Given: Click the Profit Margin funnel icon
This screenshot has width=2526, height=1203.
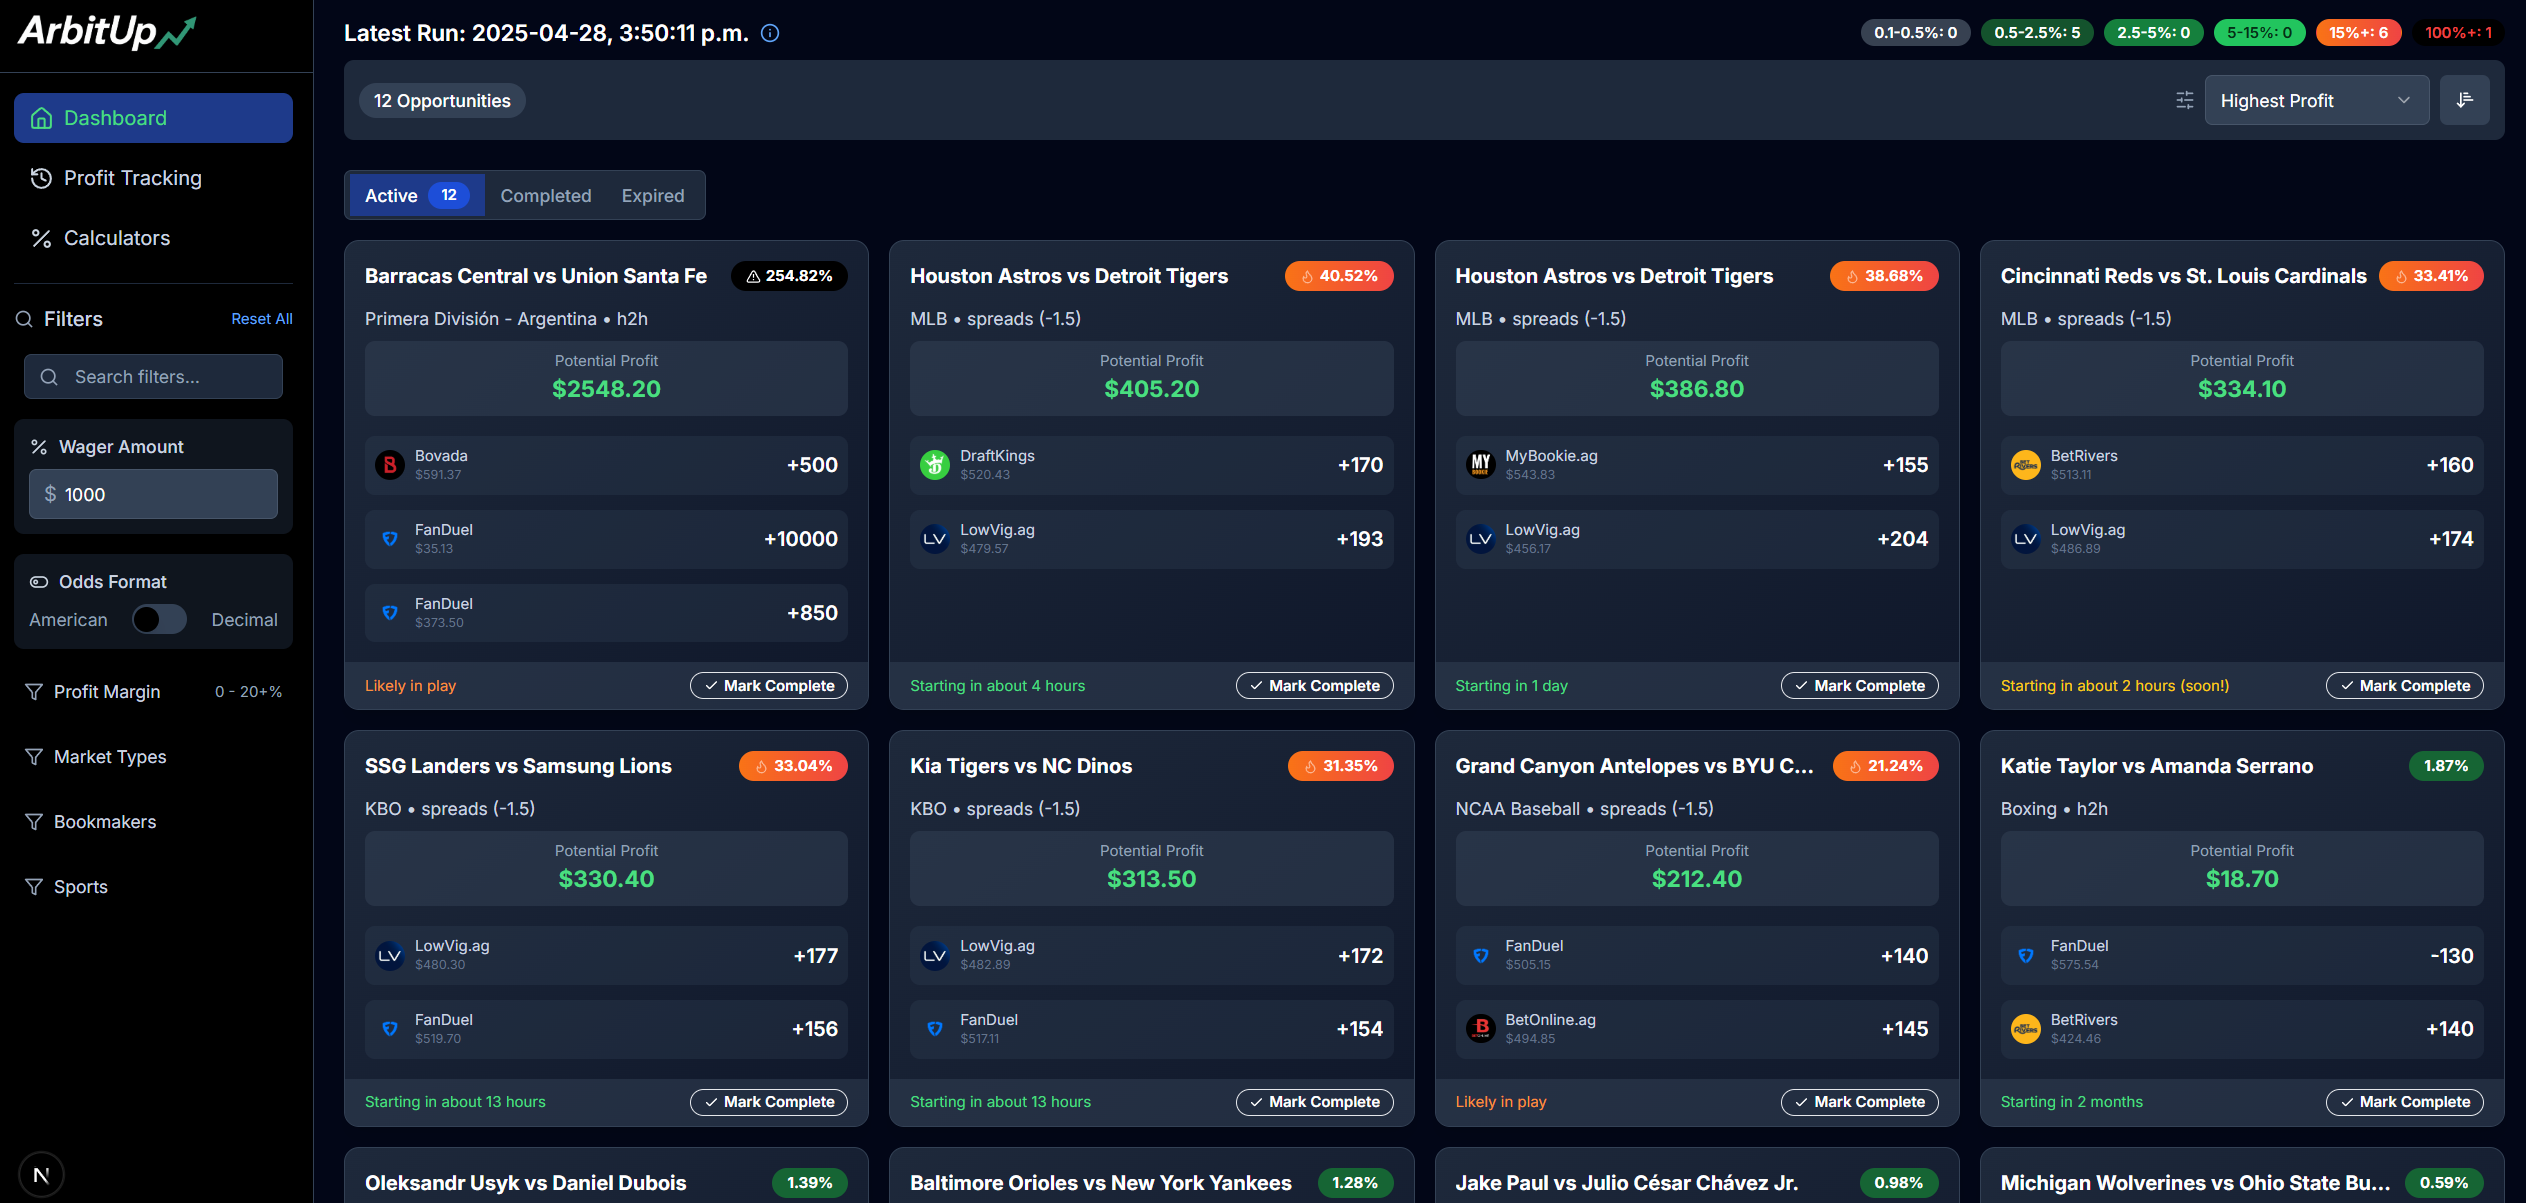Looking at the screenshot, I should click(x=34, y=692).
